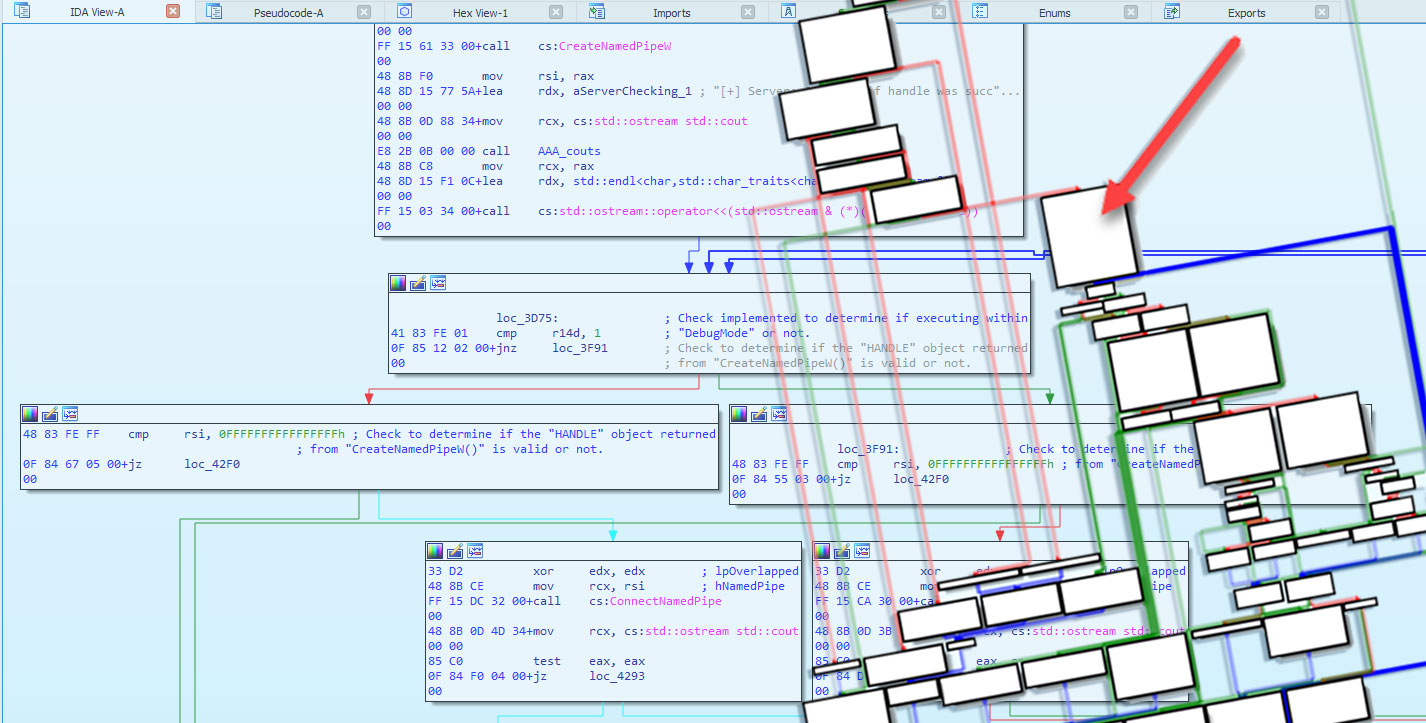Select the aServerChecking_1 operand
The image size is (1426, 723).
(633, 91)
